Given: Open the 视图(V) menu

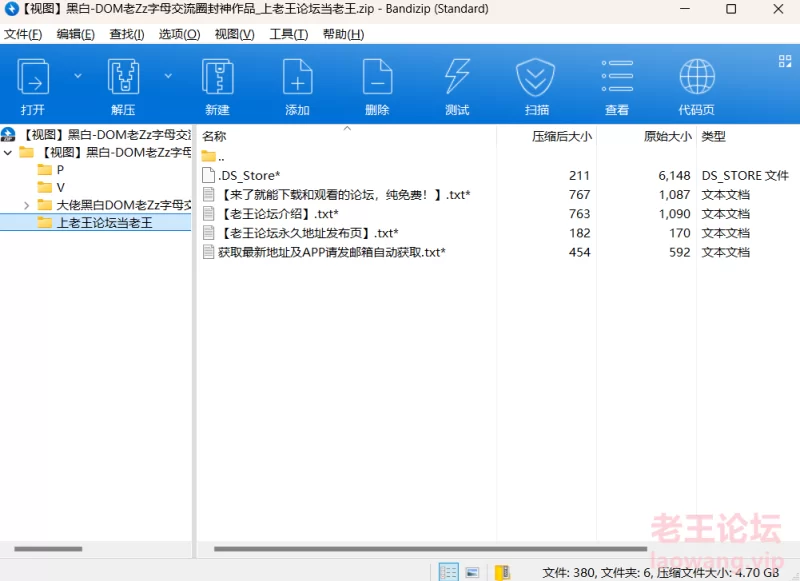Looking at the screenshot, I should click(x=234, y=34).
